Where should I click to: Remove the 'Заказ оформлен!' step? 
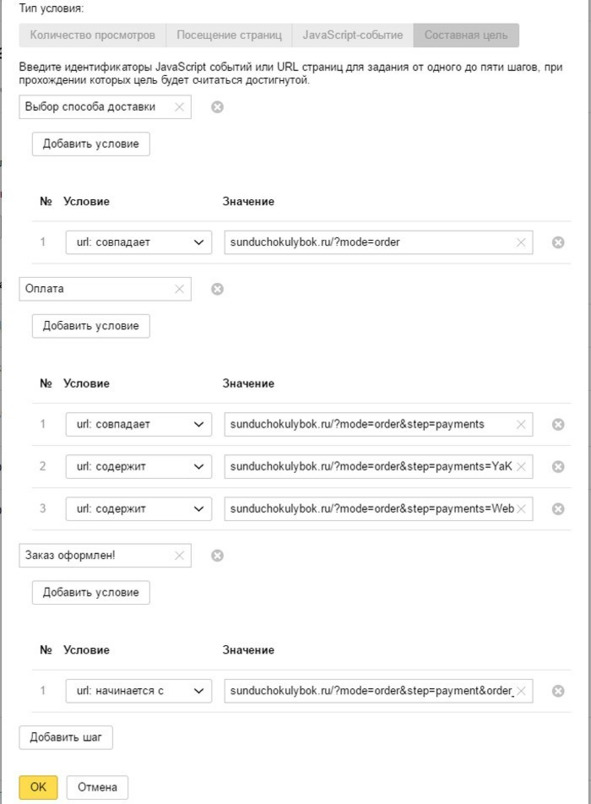[217, 556]
